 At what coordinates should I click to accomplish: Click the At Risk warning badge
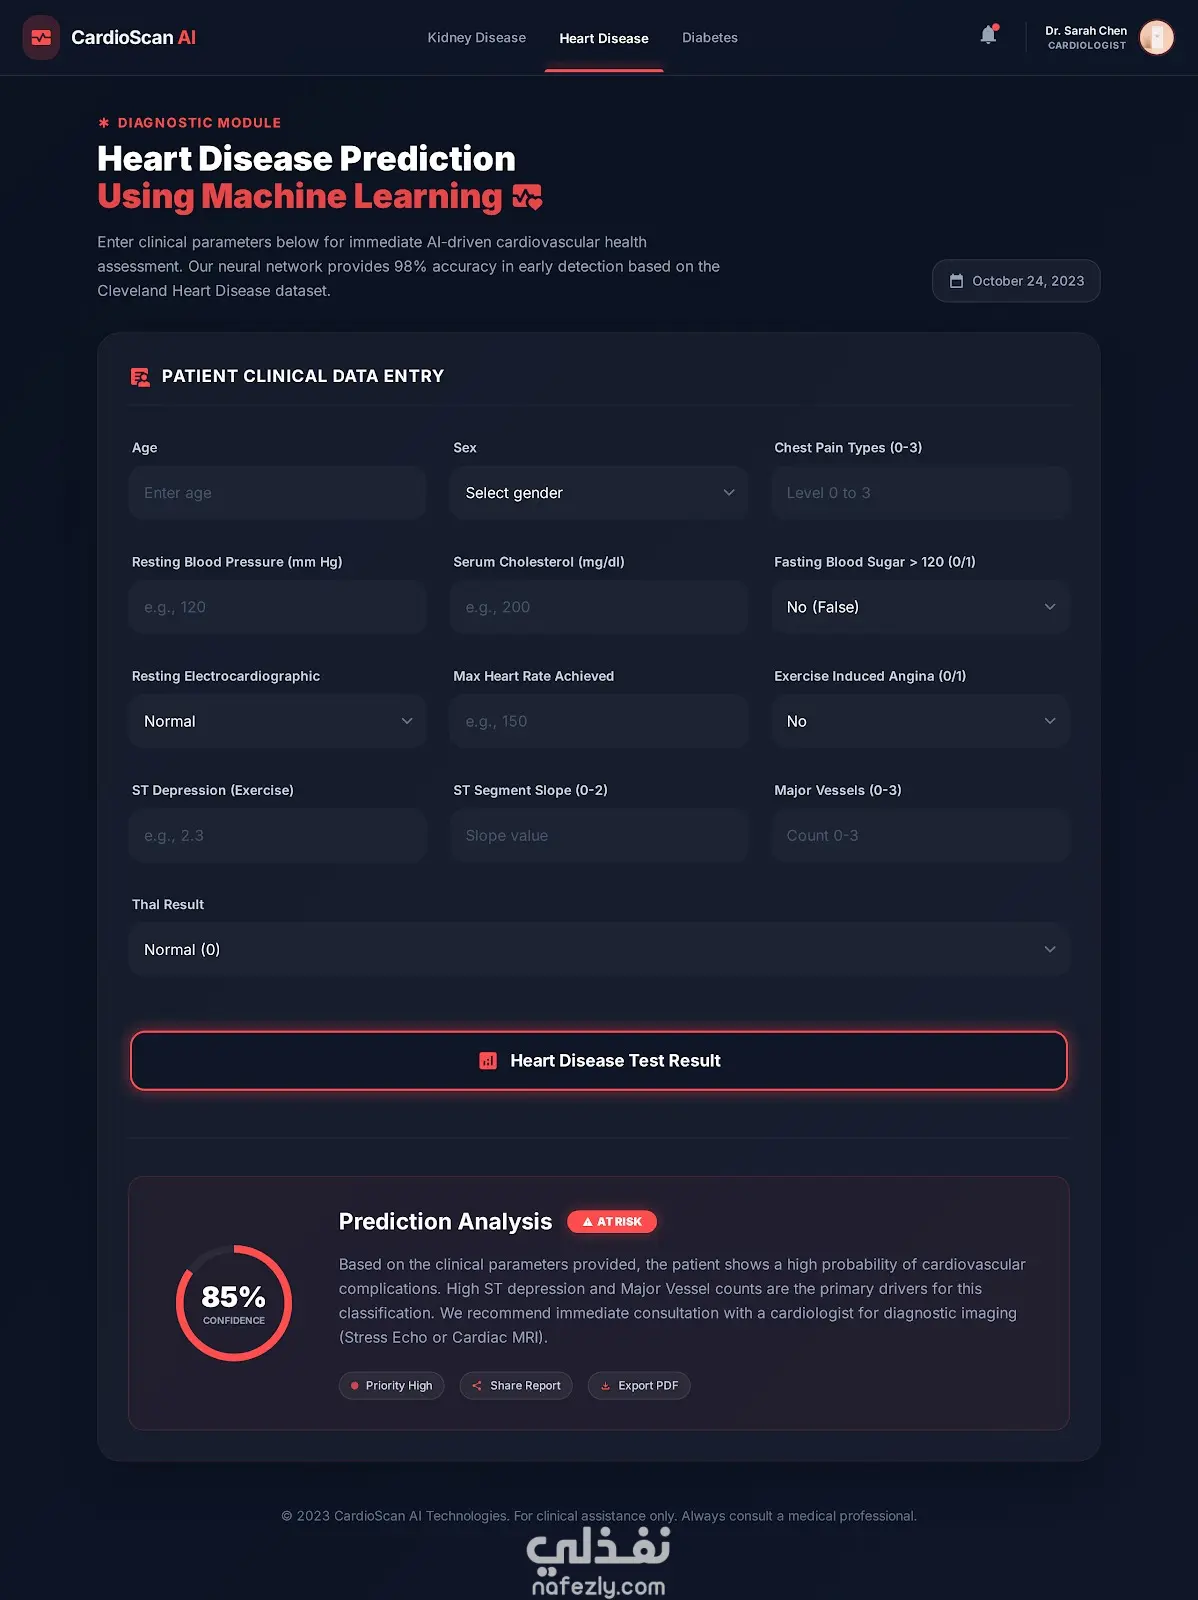click(612, 1222)
